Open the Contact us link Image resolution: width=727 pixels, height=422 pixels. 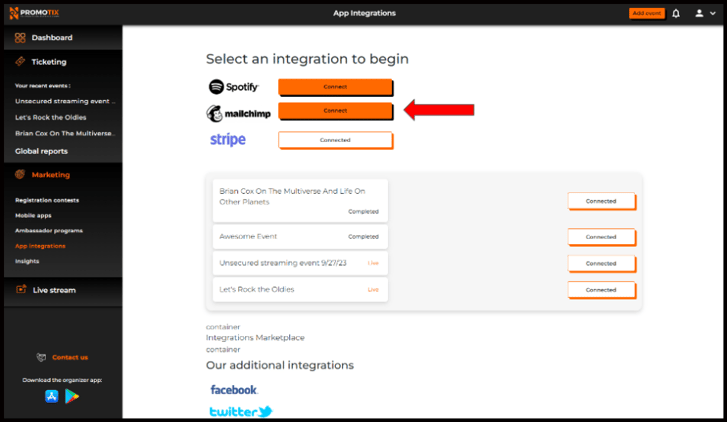pyautogui.click(x=69, y=357)
